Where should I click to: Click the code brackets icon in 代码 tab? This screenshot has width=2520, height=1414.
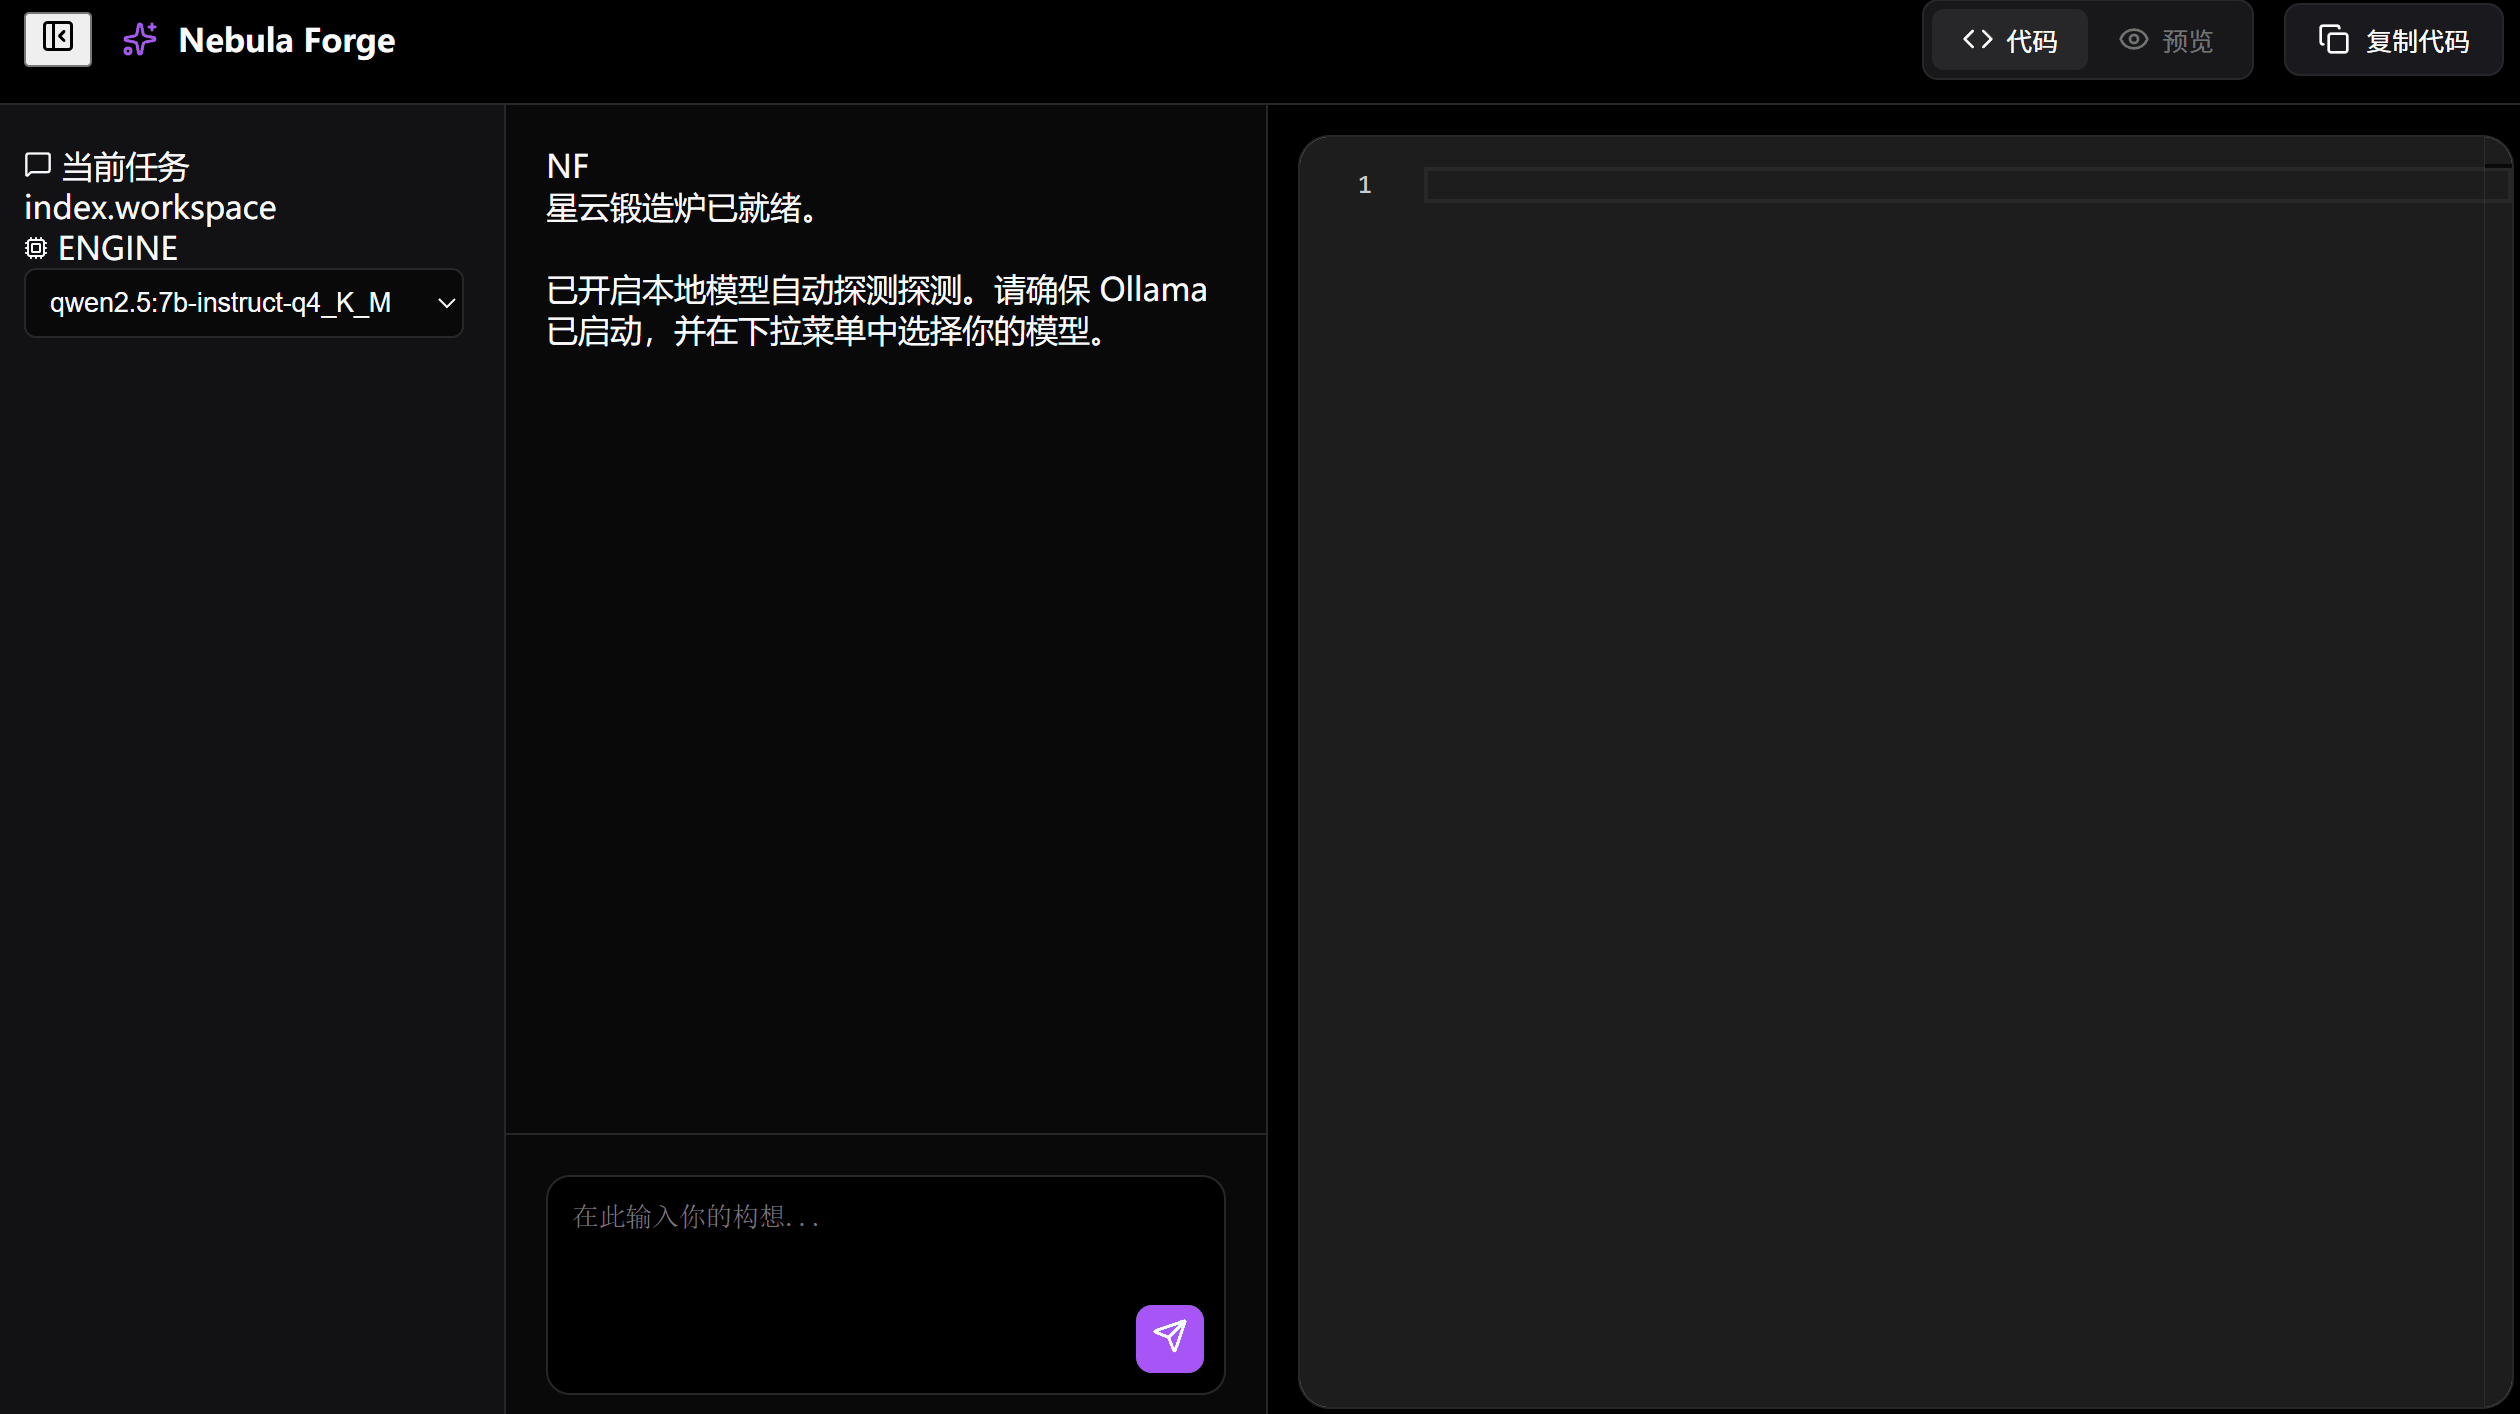1977,40
